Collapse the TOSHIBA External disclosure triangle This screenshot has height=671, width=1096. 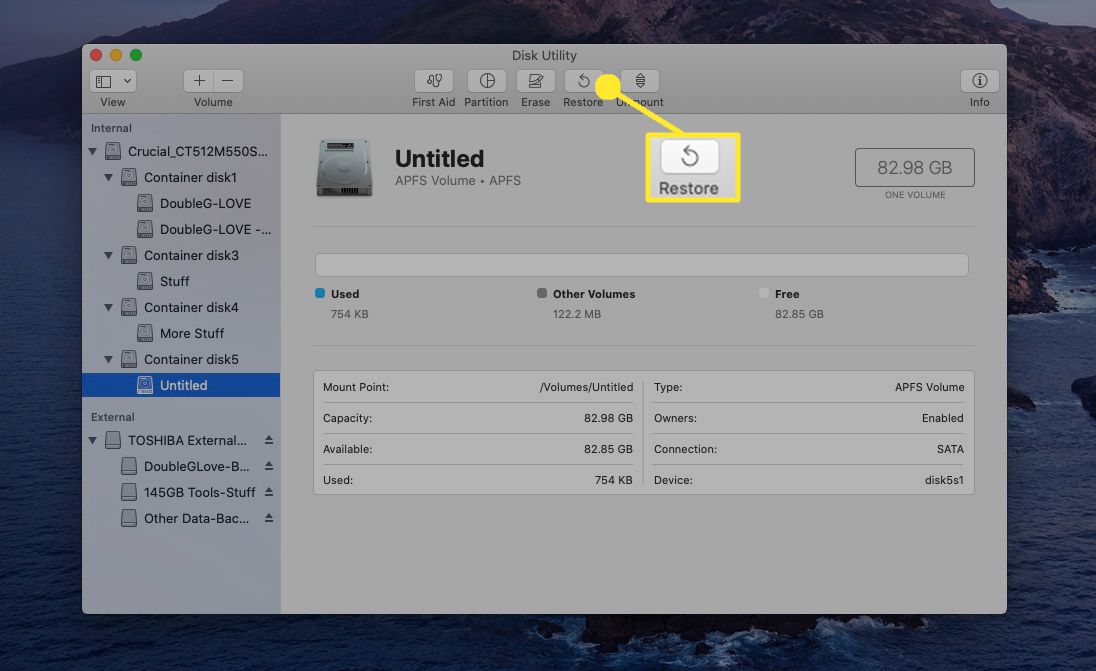tap(94, 441)
